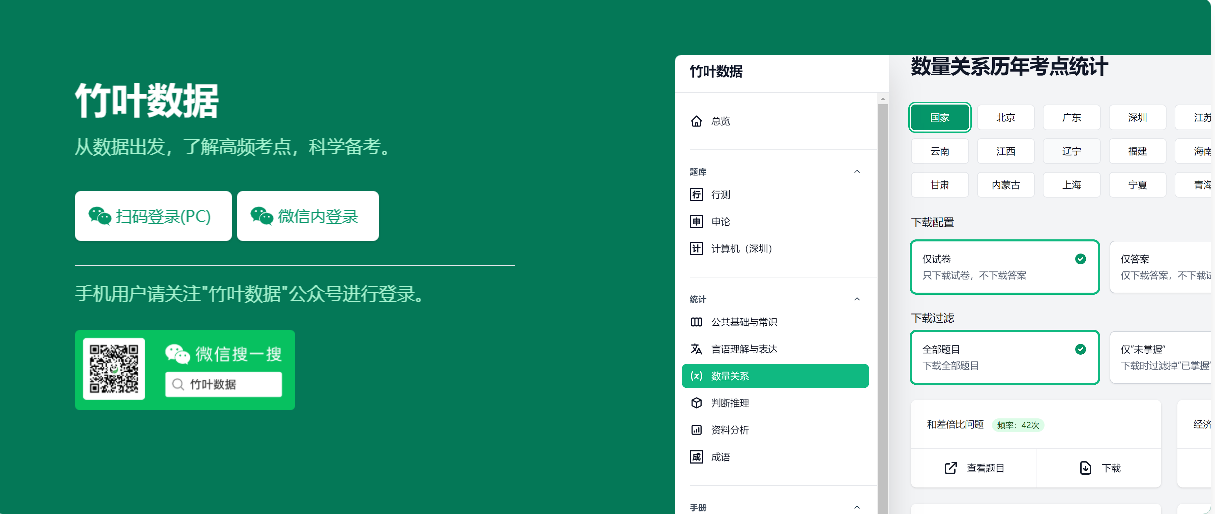Open the 行测 menu item
This screenshot has height=514, width=1215.
coord(775,194)
